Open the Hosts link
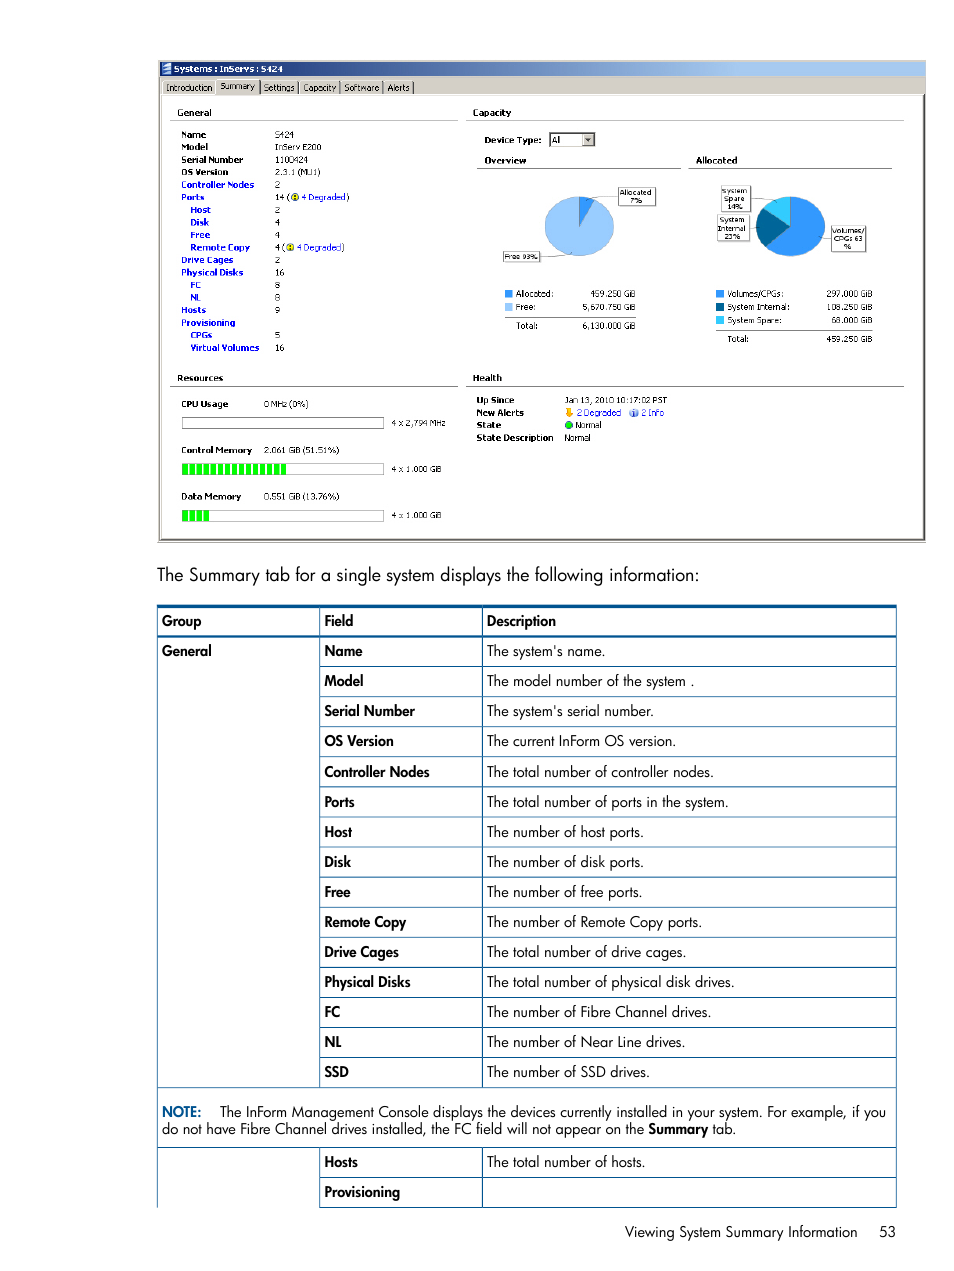 point(194,311)
